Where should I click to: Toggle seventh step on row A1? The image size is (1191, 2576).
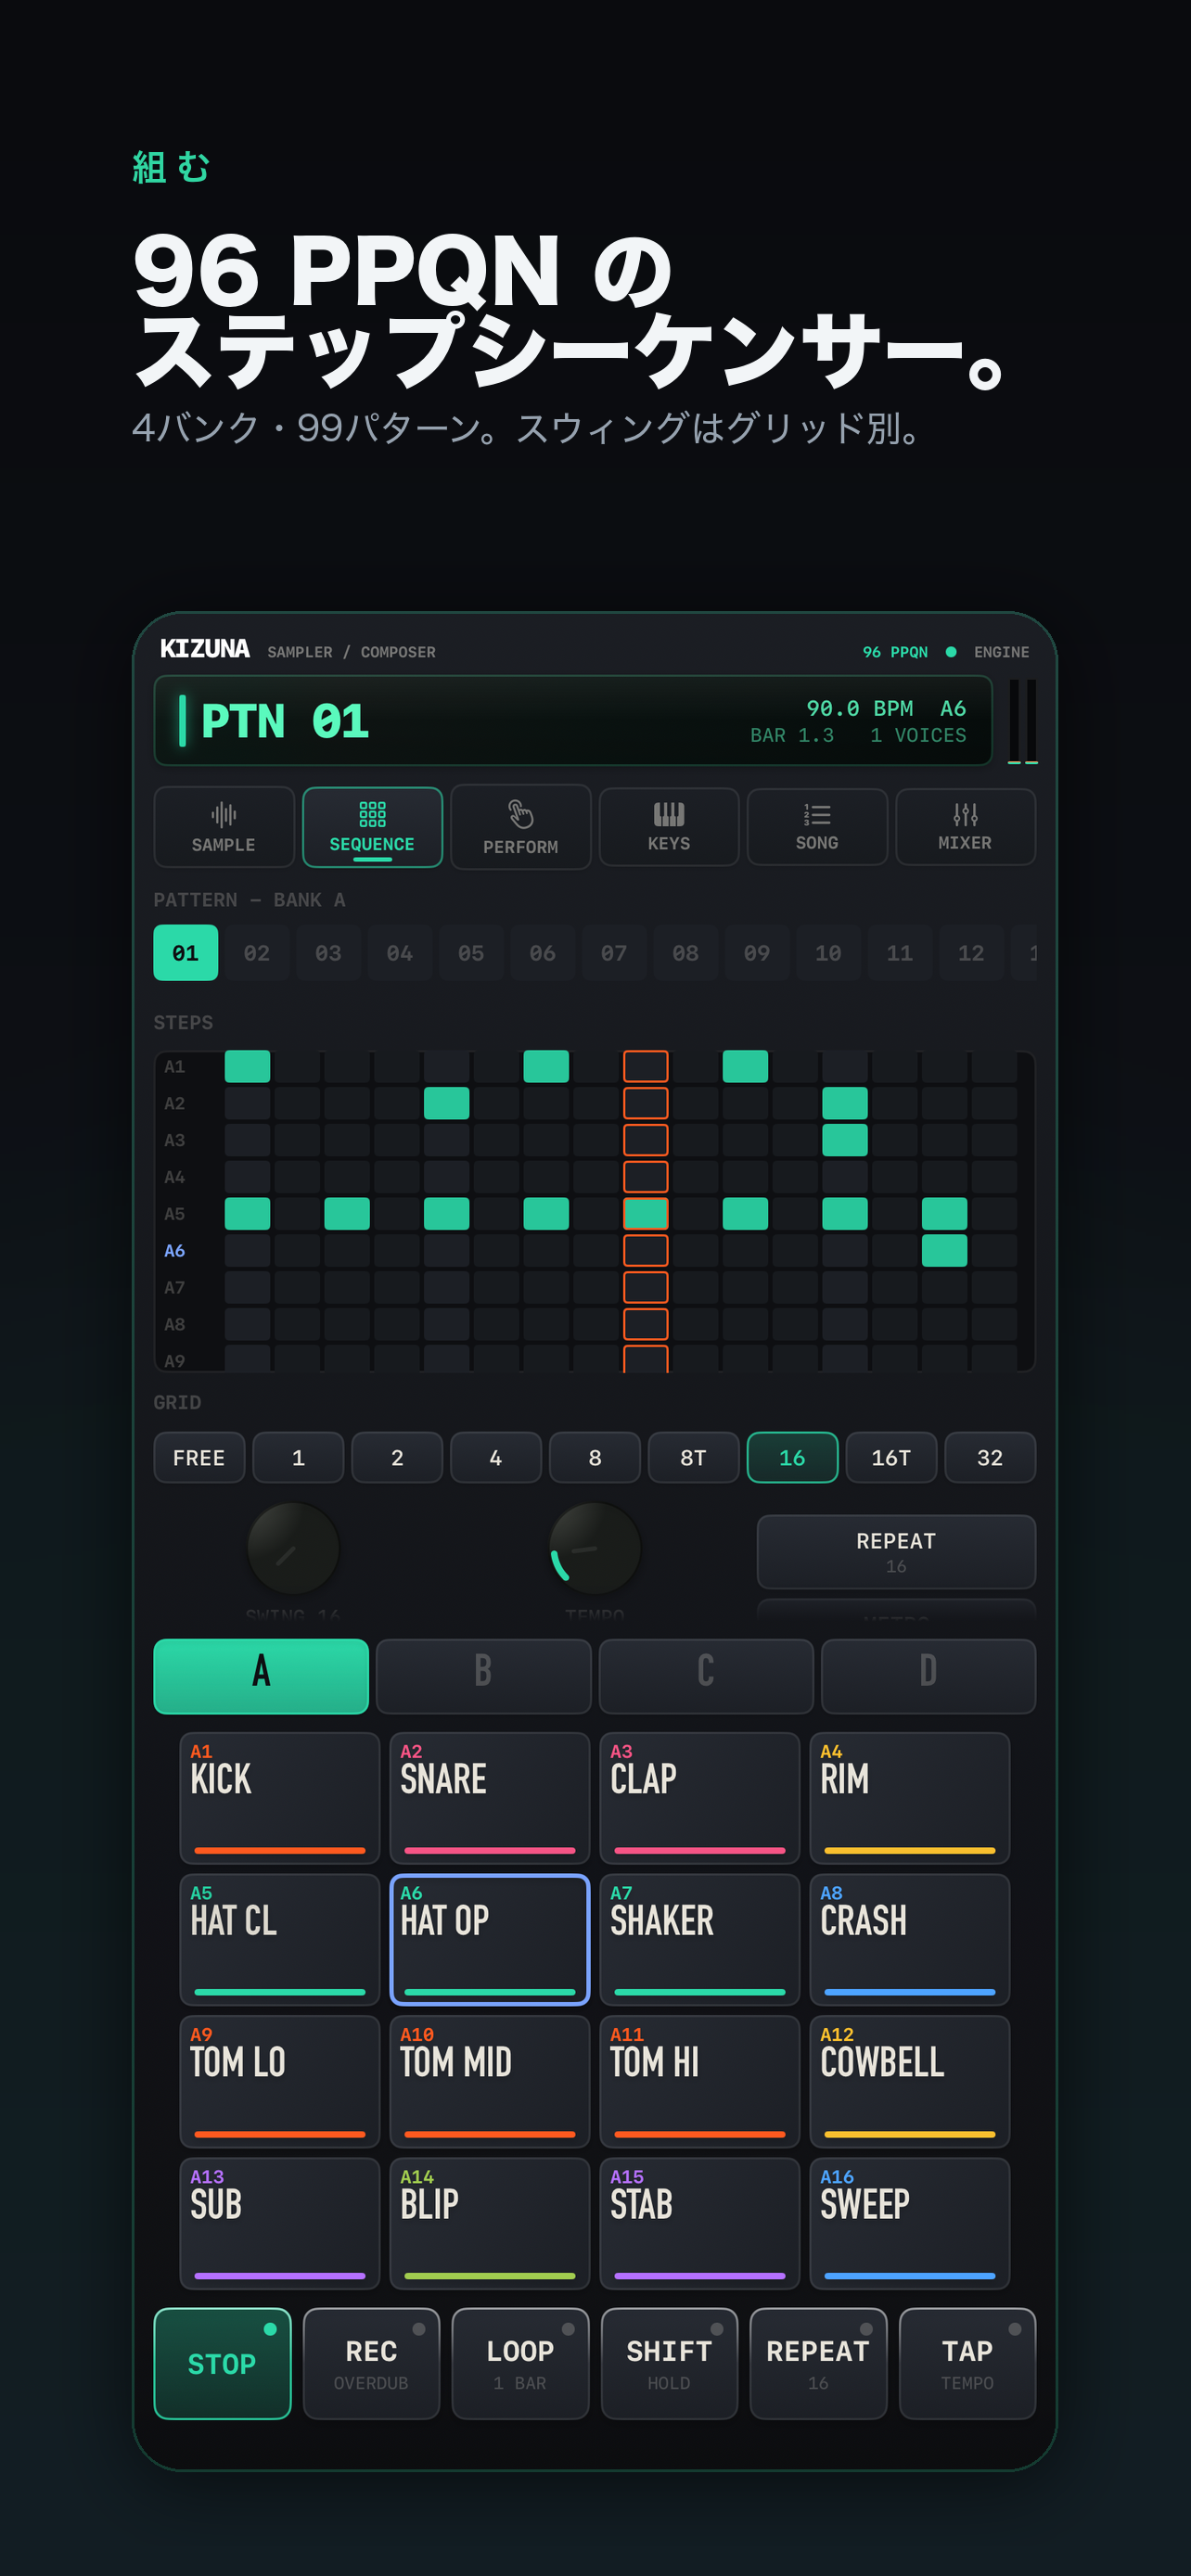(546, 1066)
